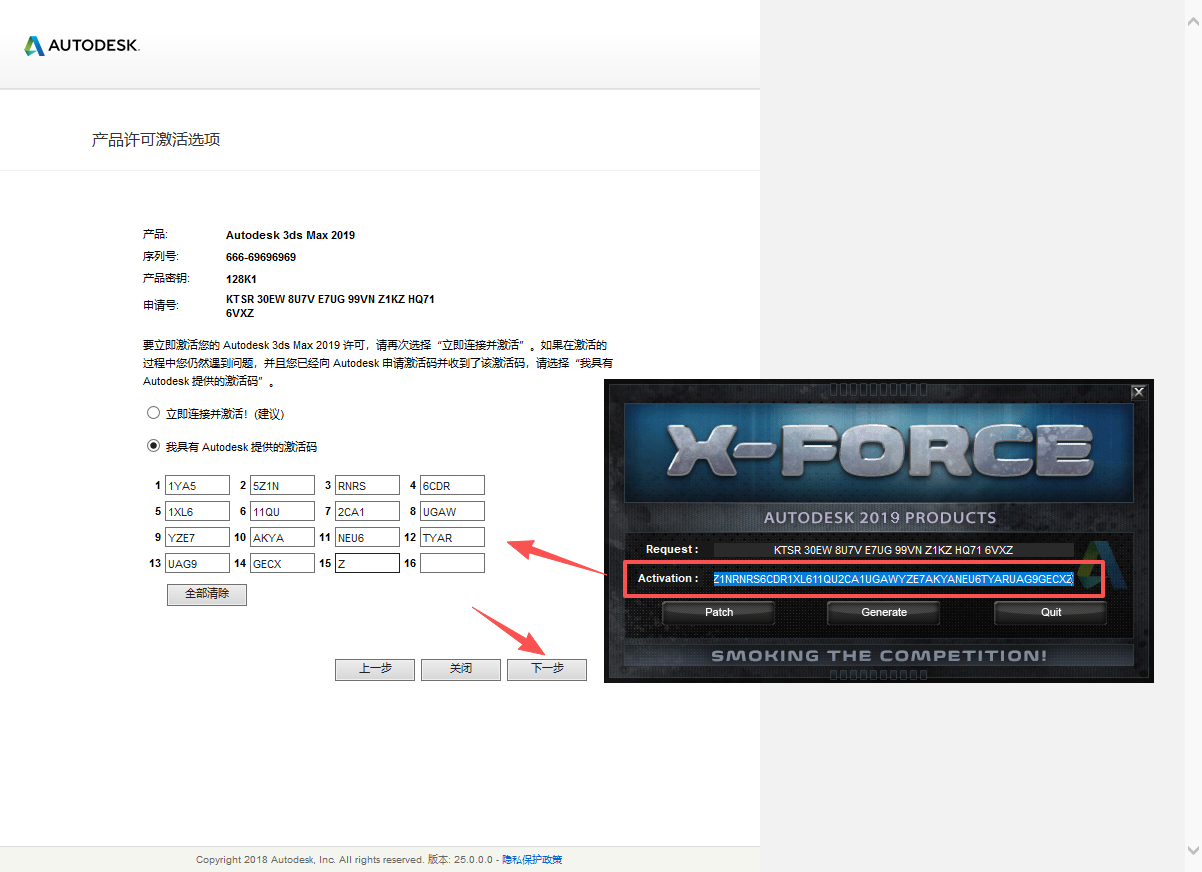Click the serial number 666-69696969
Viewport: 1202px width, 872px height.
pyautogui.click(x=261, y=257)
